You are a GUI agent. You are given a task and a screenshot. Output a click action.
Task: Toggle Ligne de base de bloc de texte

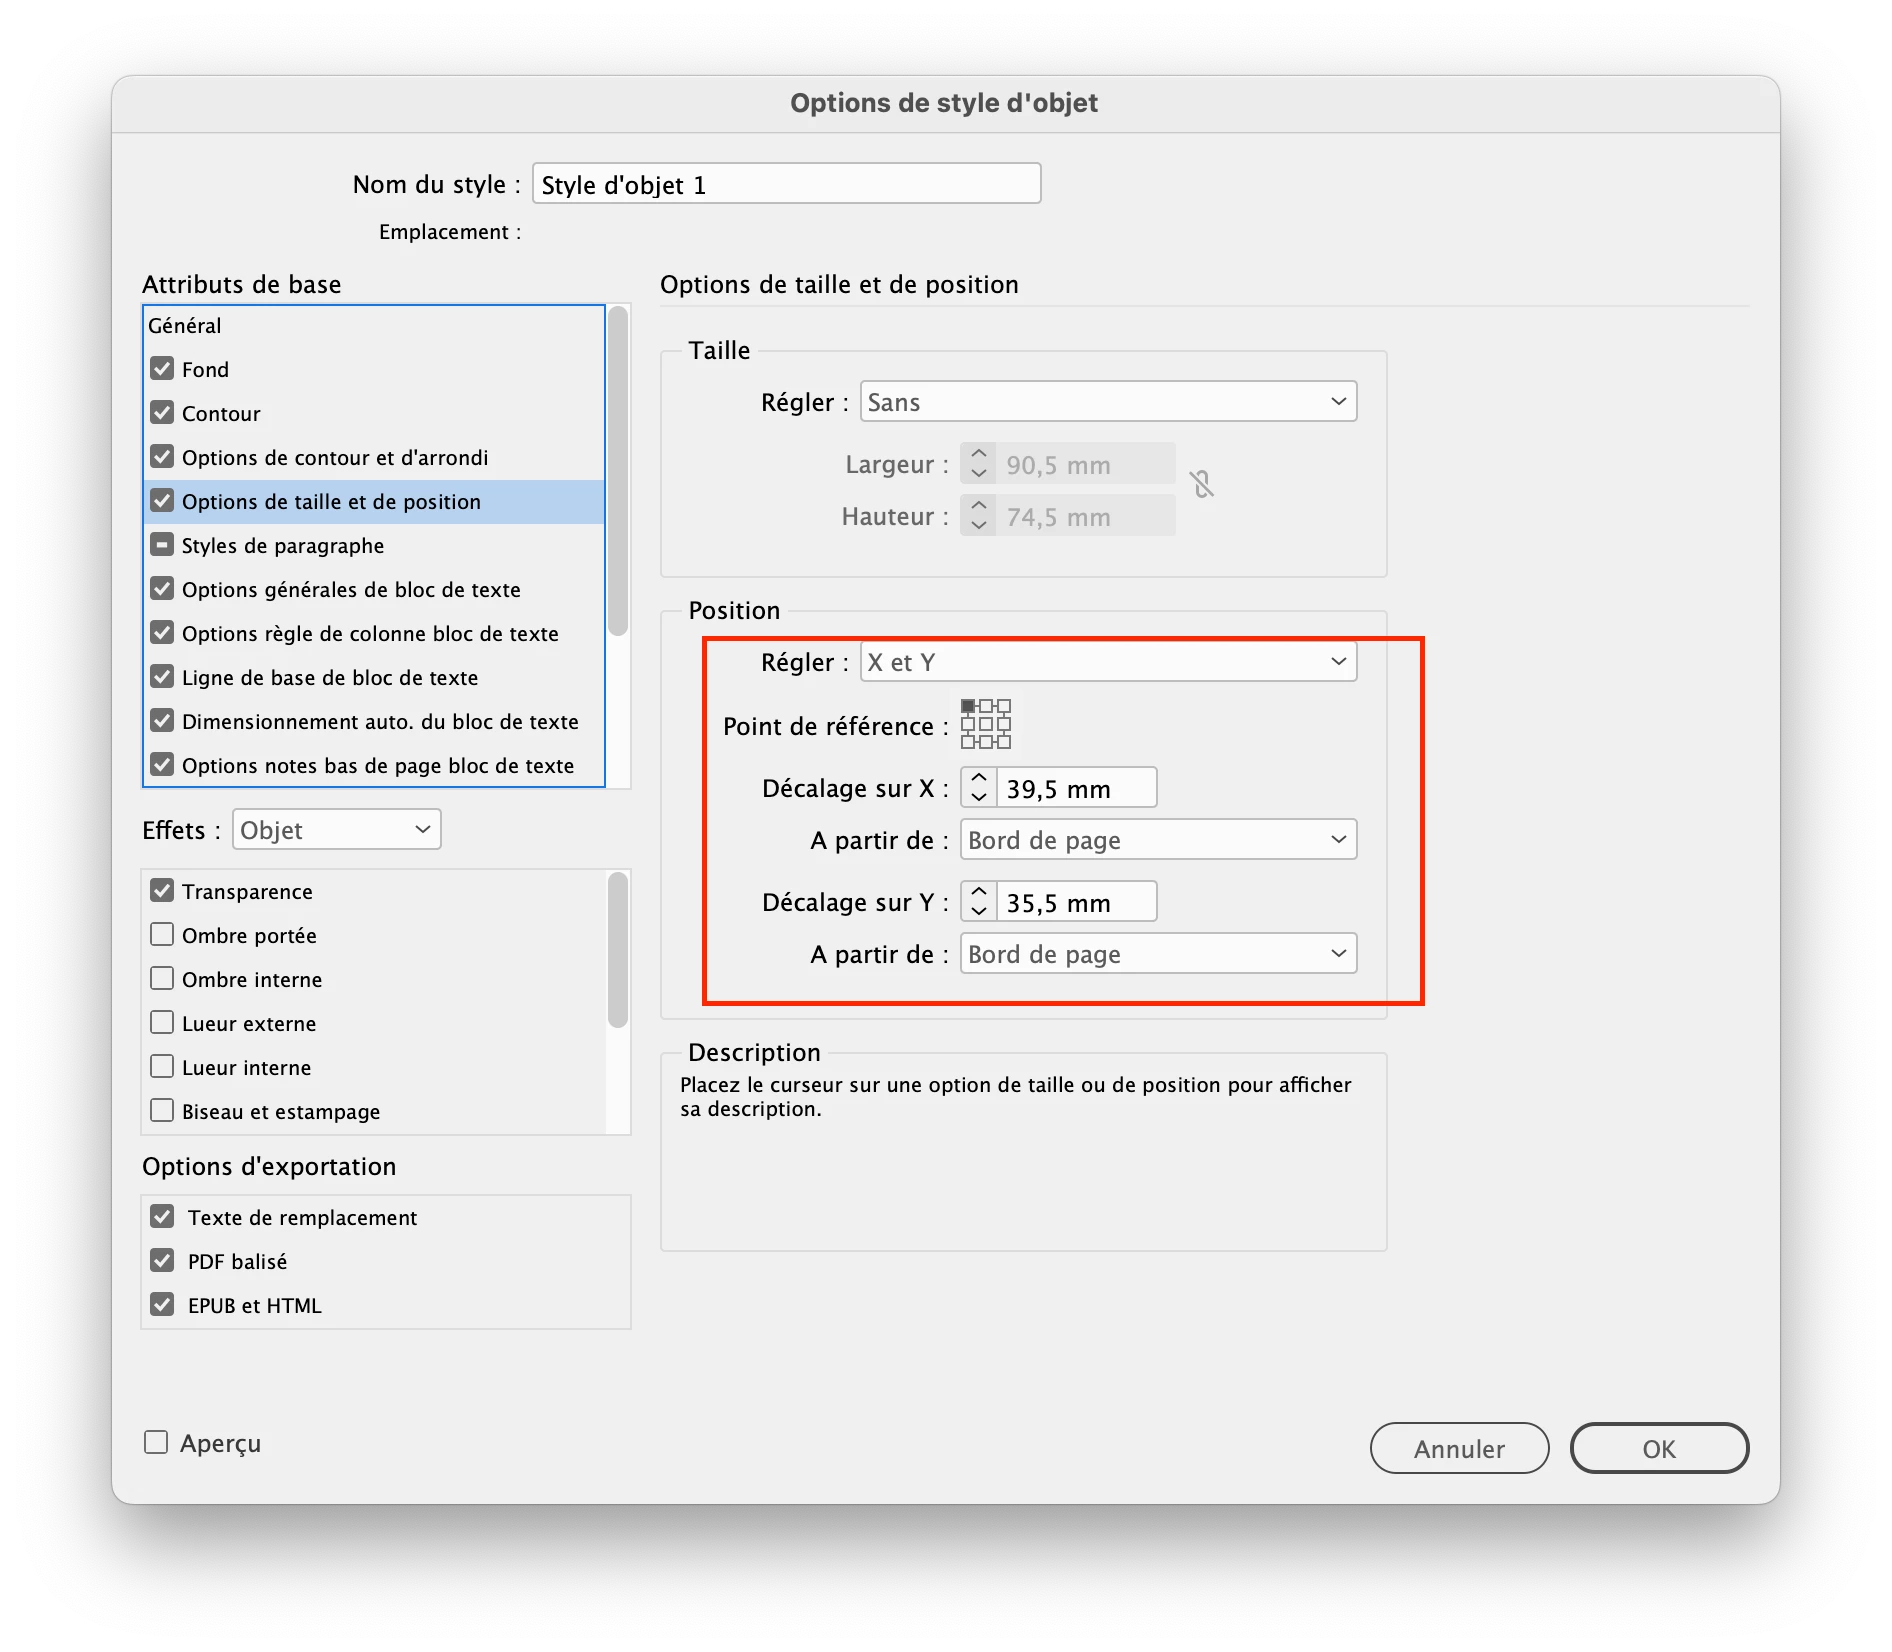tap(162, 677)
